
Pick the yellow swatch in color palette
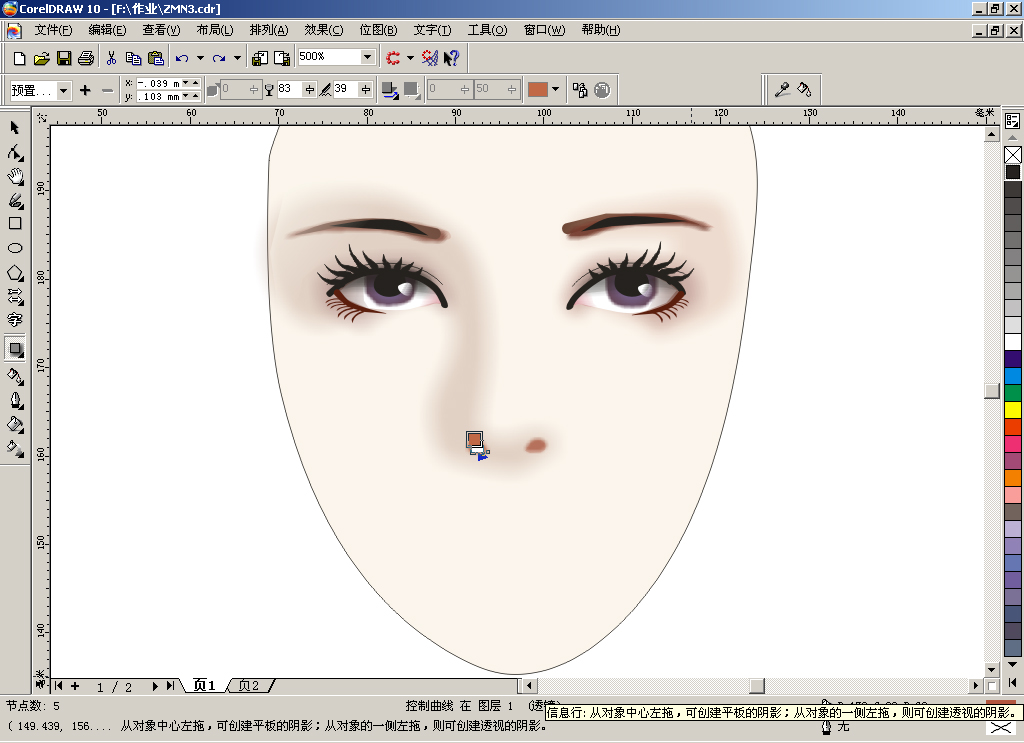pos(1013,410)
